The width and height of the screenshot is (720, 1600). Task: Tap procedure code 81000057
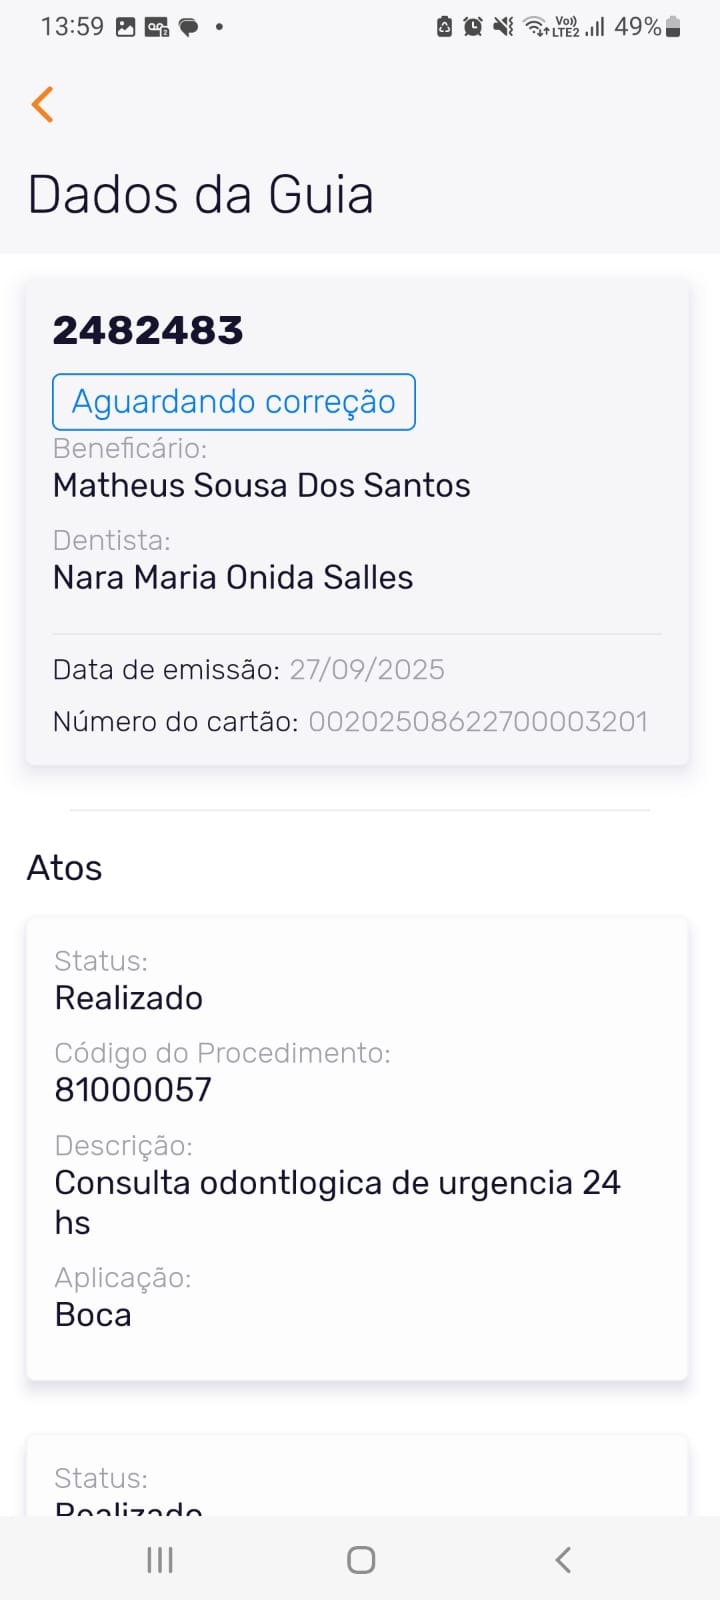[133, 1090]
